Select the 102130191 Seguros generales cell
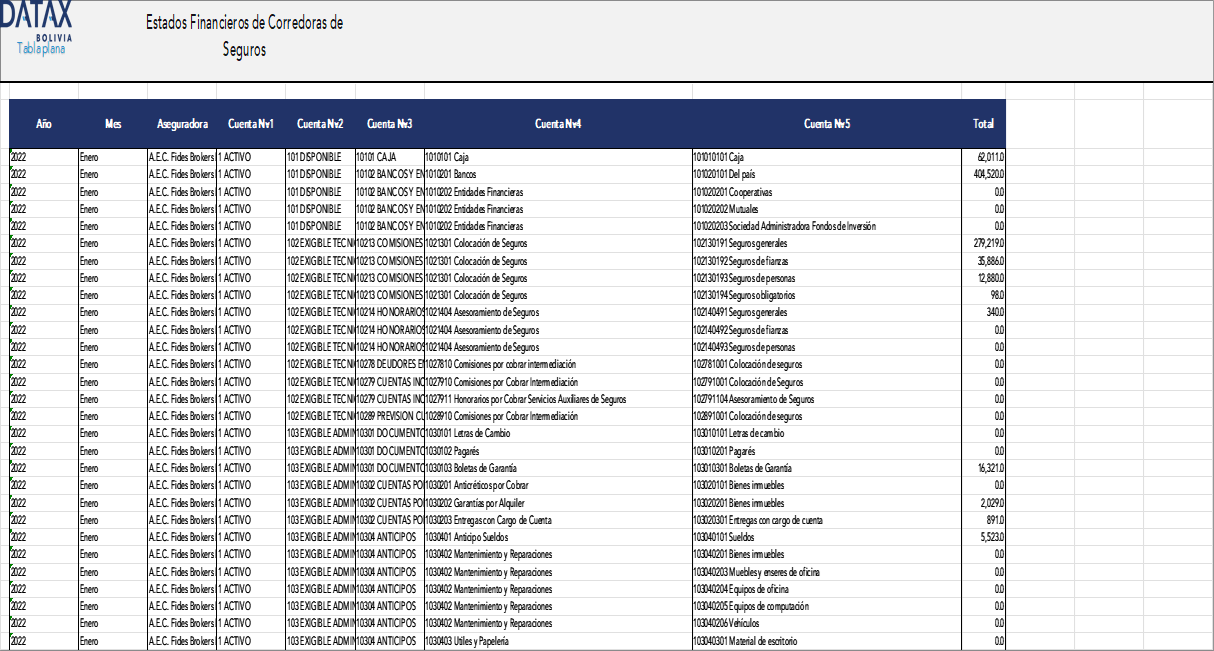 (827, 243)
